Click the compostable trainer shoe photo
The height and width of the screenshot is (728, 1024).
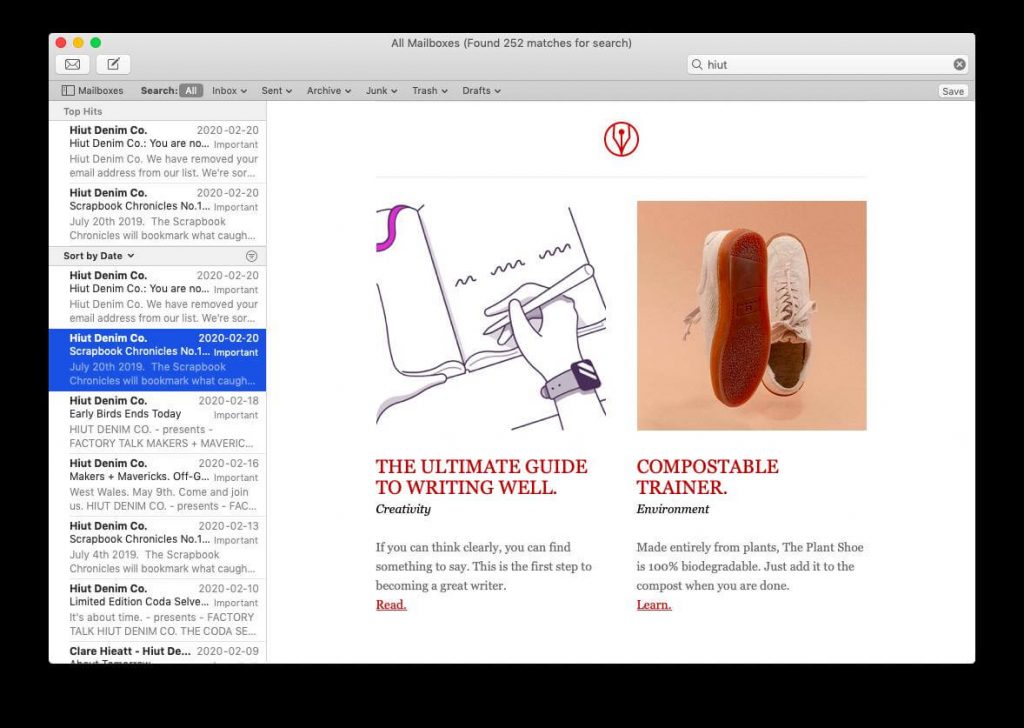pos(752,316)
